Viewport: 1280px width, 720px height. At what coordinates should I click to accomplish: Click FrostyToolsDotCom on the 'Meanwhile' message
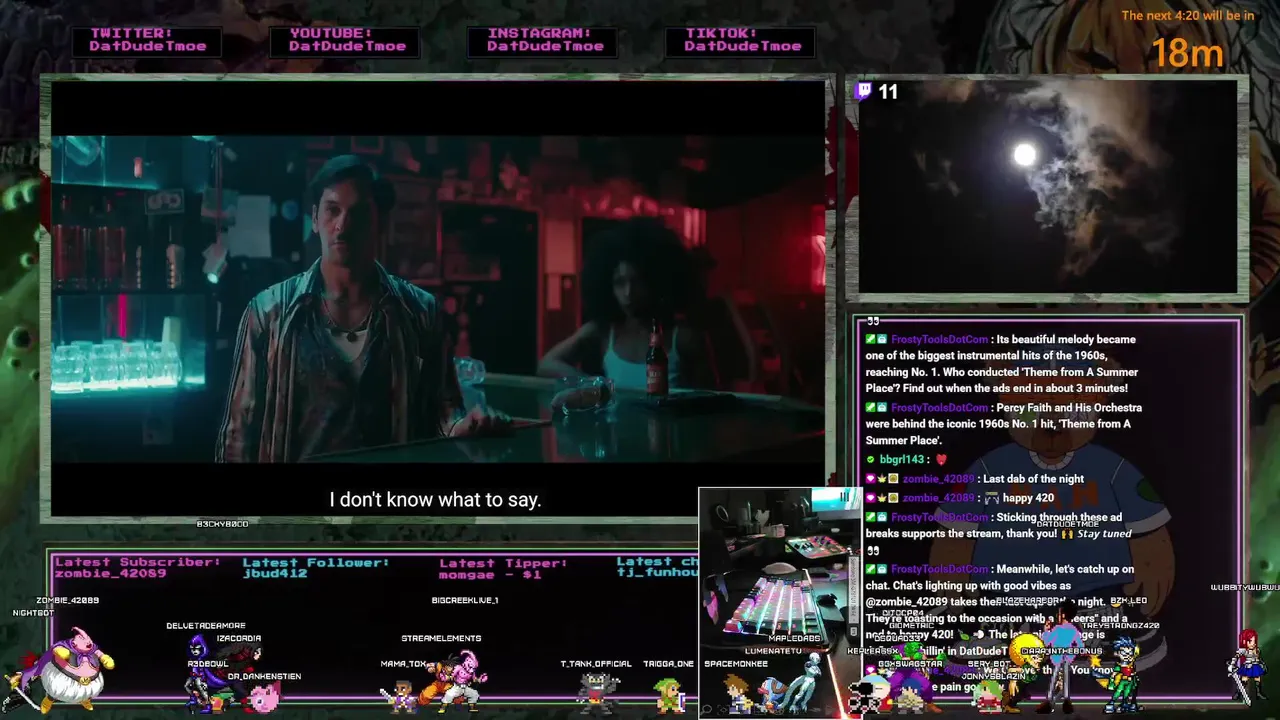click(939, 569)
